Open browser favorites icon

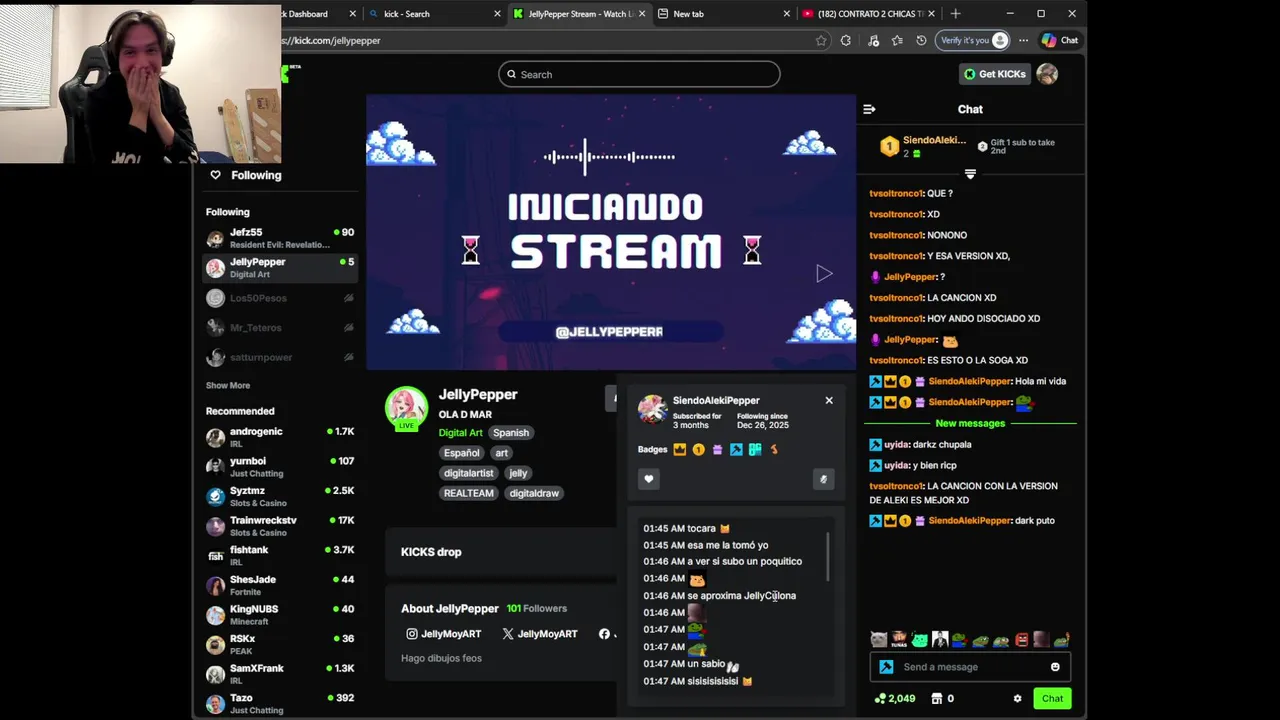point(897,41)
